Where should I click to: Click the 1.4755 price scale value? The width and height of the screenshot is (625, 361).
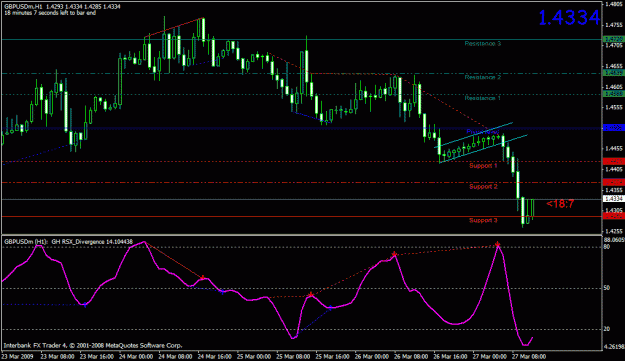pos(614,25)
